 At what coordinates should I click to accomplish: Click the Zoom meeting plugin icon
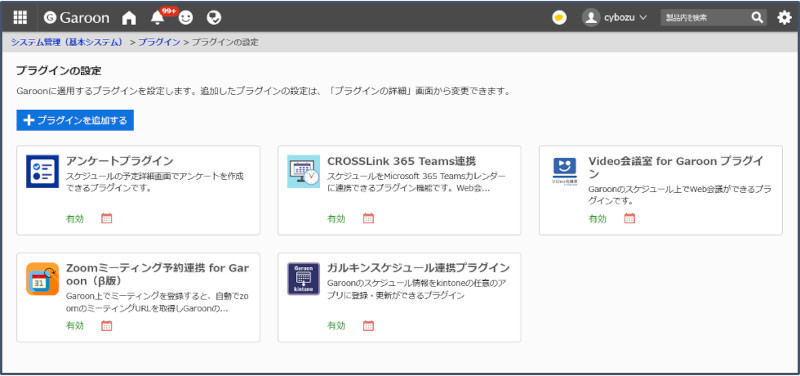[x=42, y=279]
